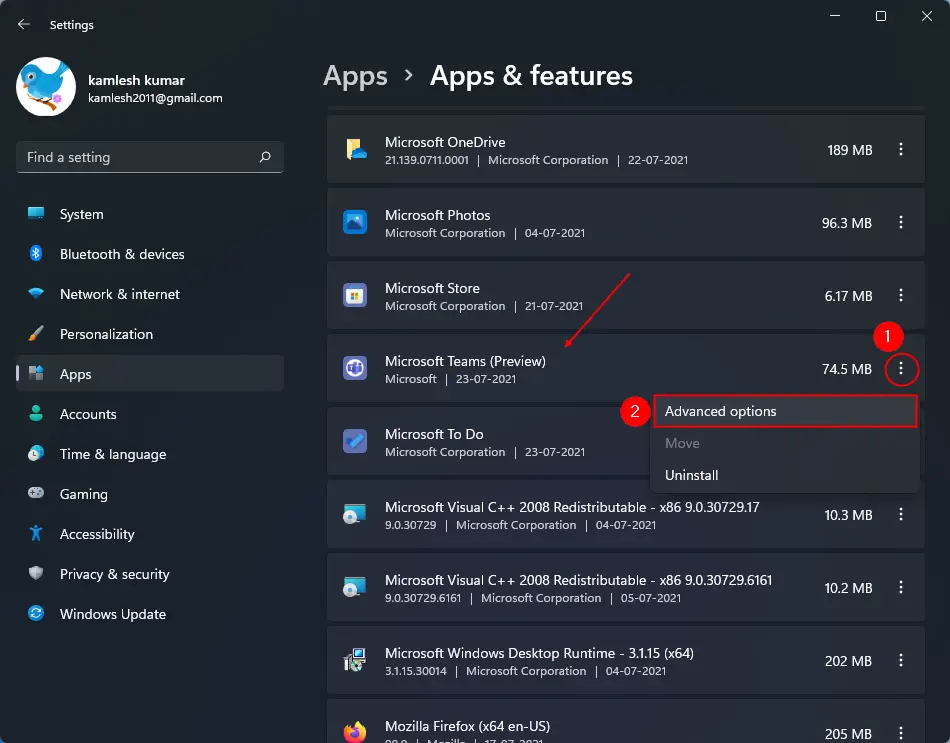950x743 pixels.
Task: Maximize the Settings window
Action: 881,16
